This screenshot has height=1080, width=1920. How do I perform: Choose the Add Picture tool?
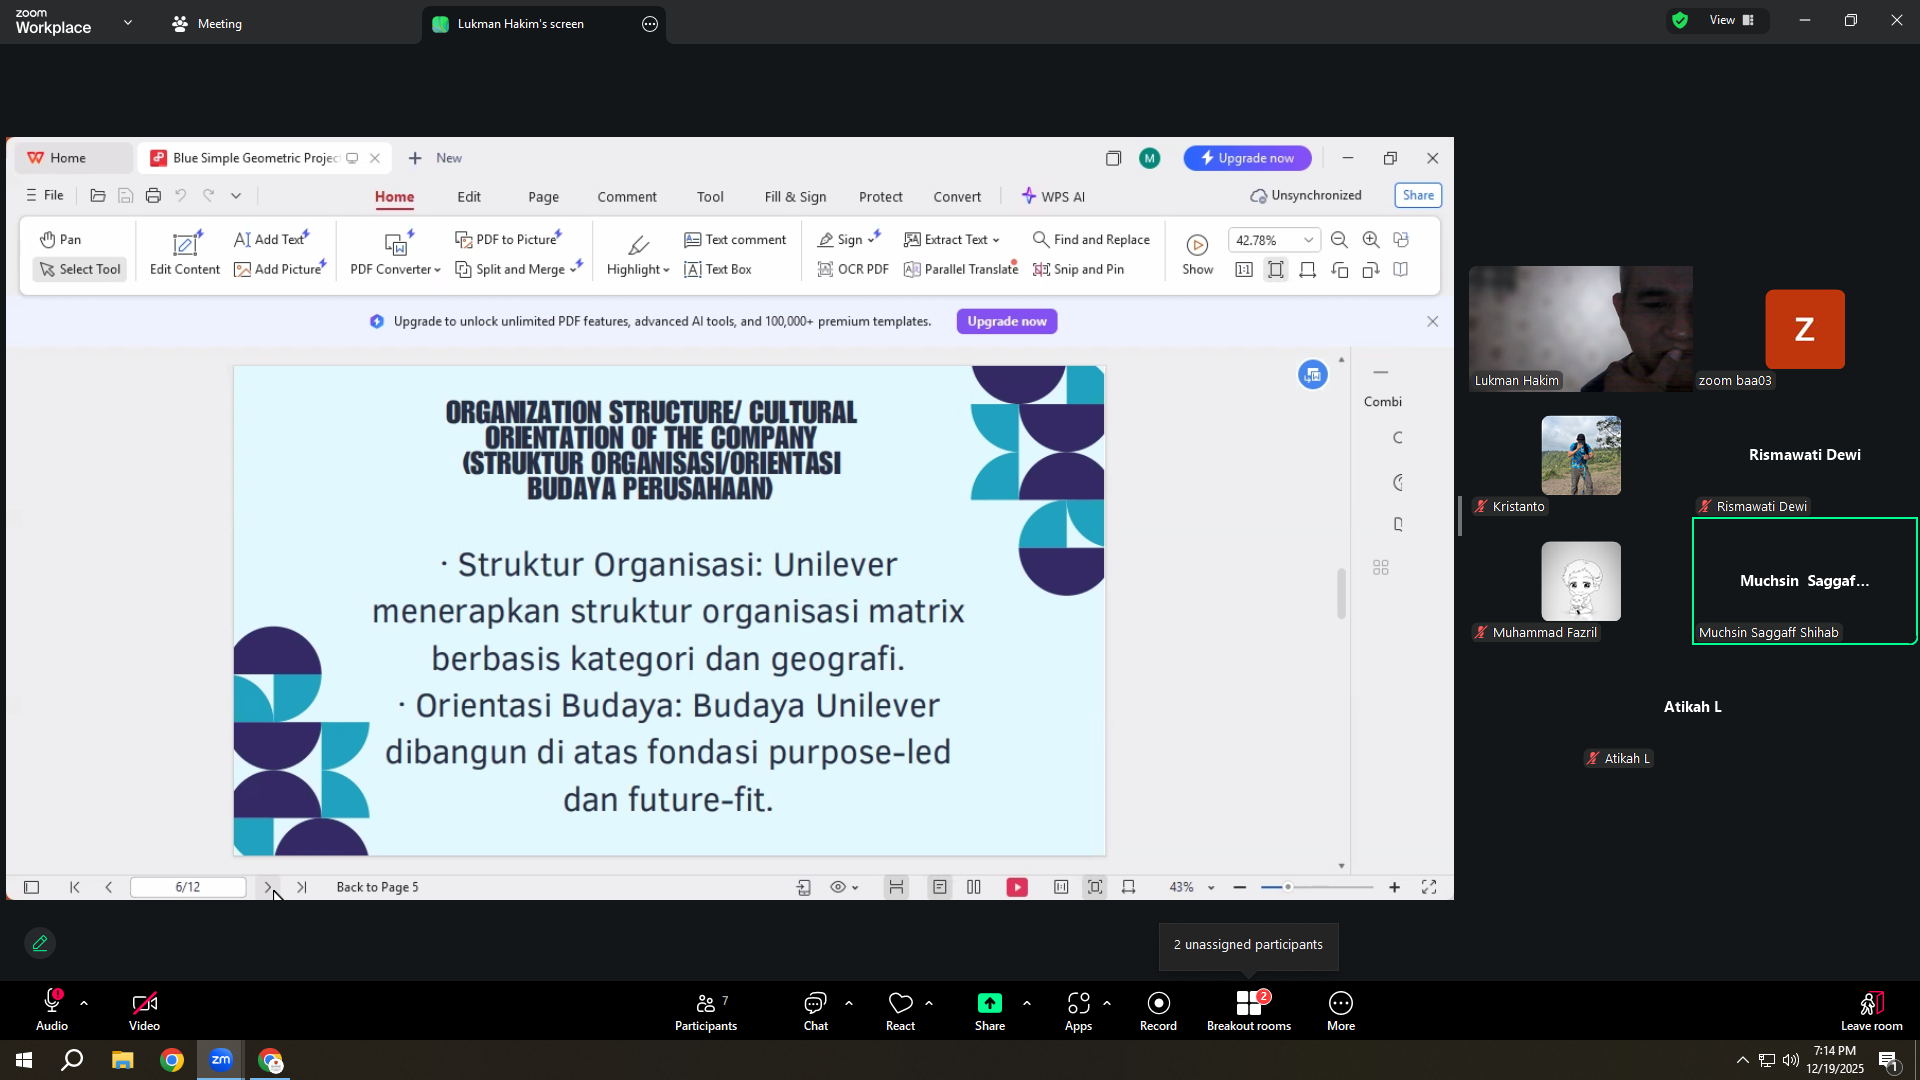[280, 270]
